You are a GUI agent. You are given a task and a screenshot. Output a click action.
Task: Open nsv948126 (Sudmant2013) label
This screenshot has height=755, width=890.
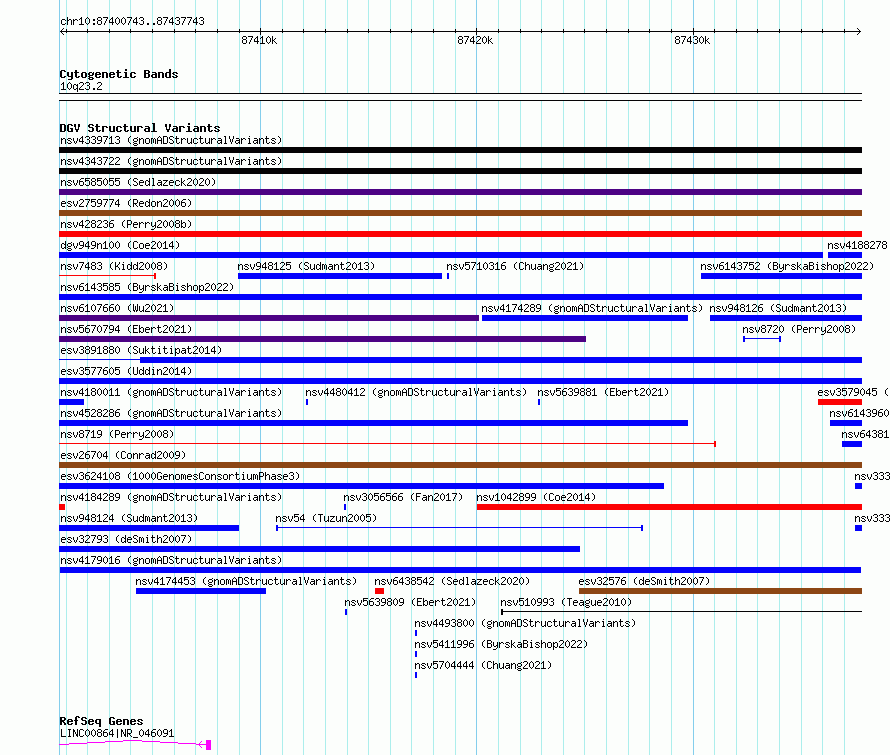point(778,308)
